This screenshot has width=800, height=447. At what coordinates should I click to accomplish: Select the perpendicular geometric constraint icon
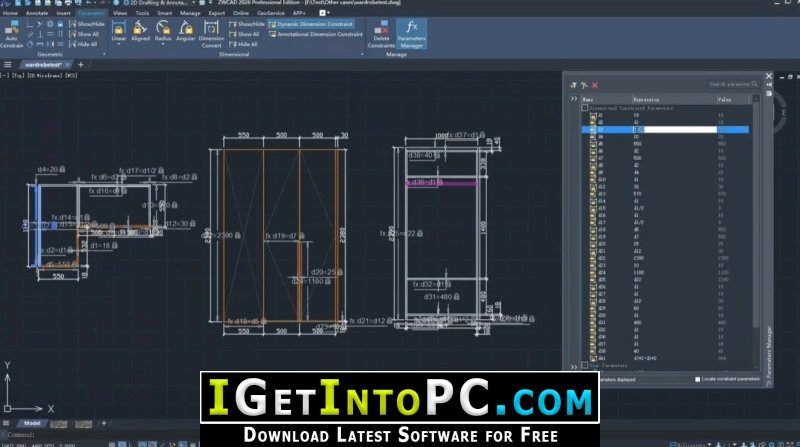tap(40, 34)
